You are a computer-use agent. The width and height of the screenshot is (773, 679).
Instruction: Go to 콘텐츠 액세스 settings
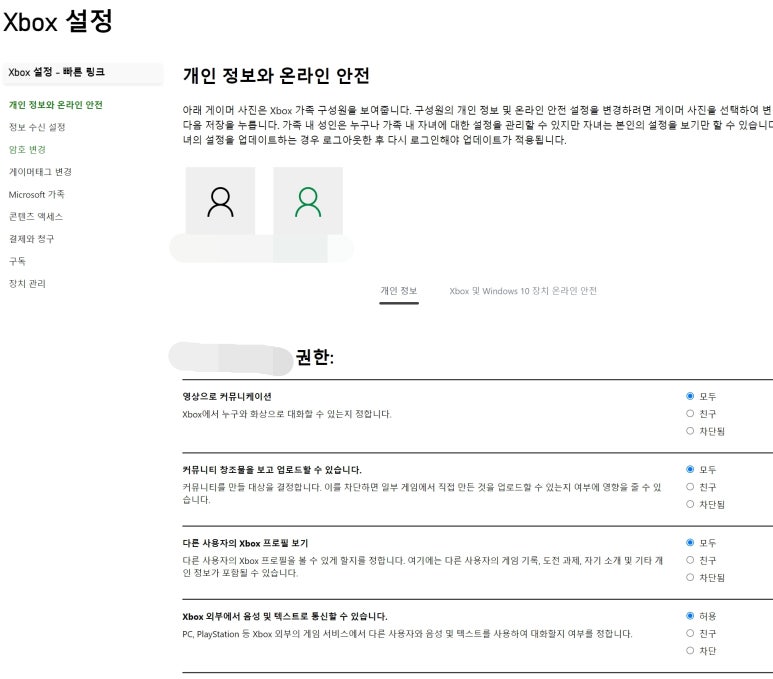tap(35, 216)
